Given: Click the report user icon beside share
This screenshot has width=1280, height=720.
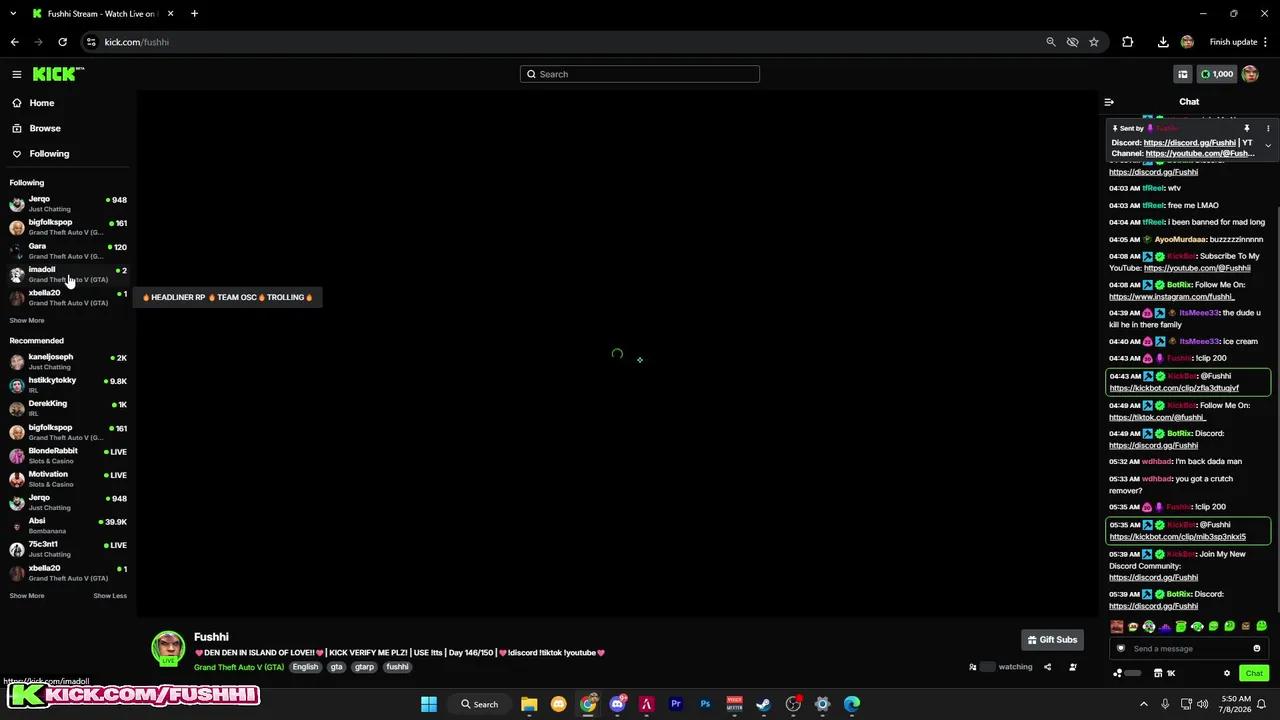Looking at the screenshot, I should tap(1073, 667).
